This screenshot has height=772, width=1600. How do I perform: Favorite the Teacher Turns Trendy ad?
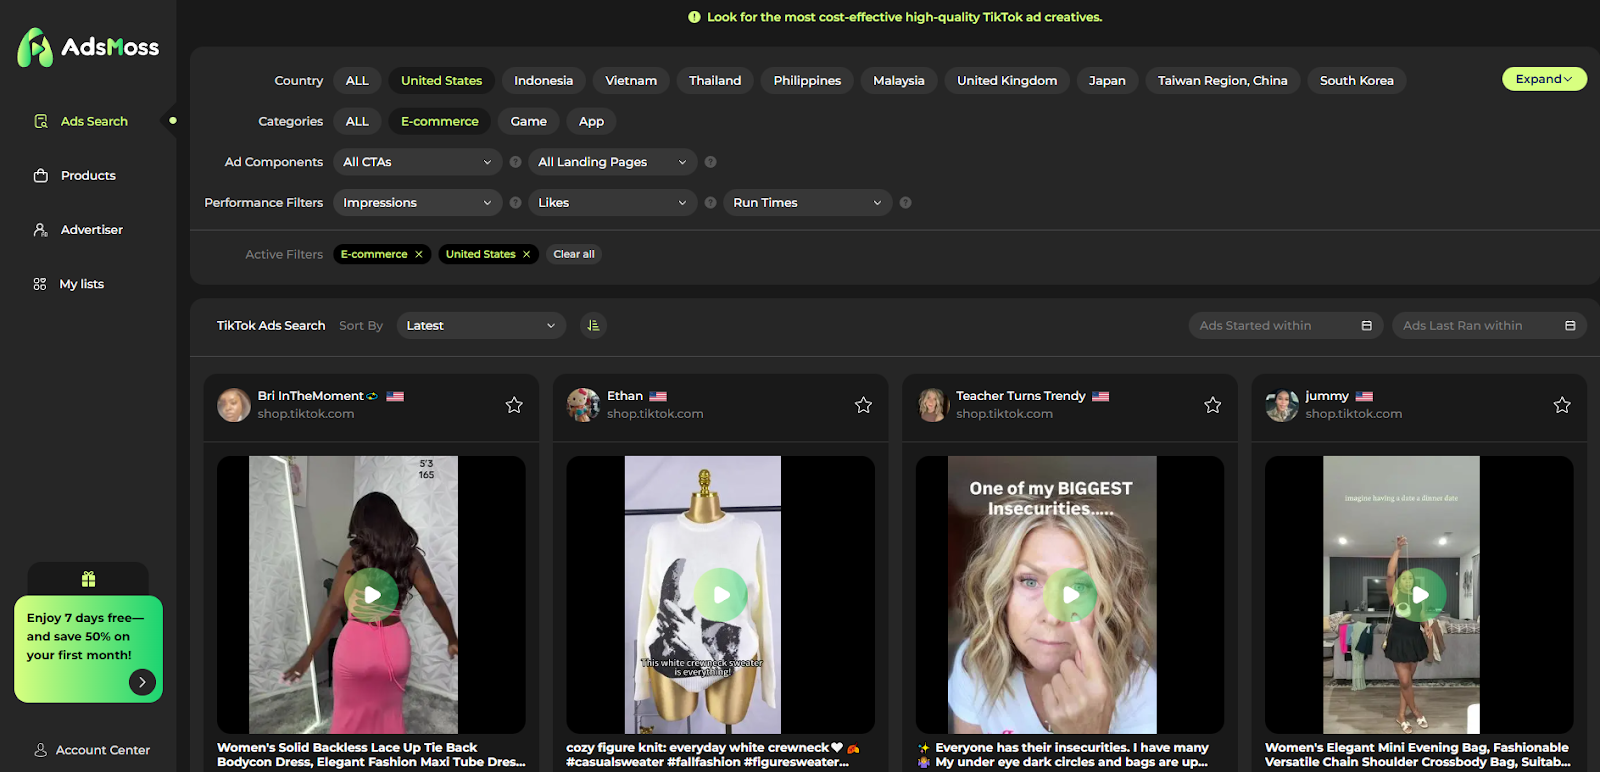pos(1212,405)
